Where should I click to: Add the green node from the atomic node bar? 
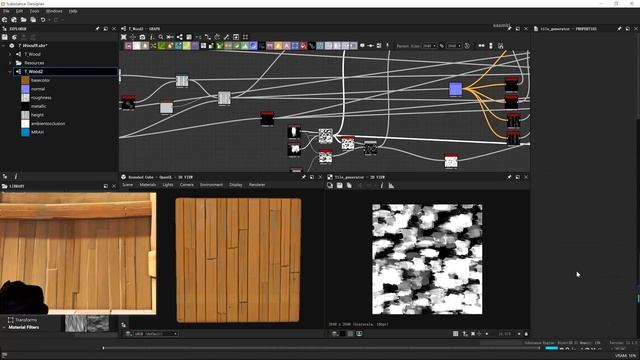pyautogui.click(x=162, y=46)
